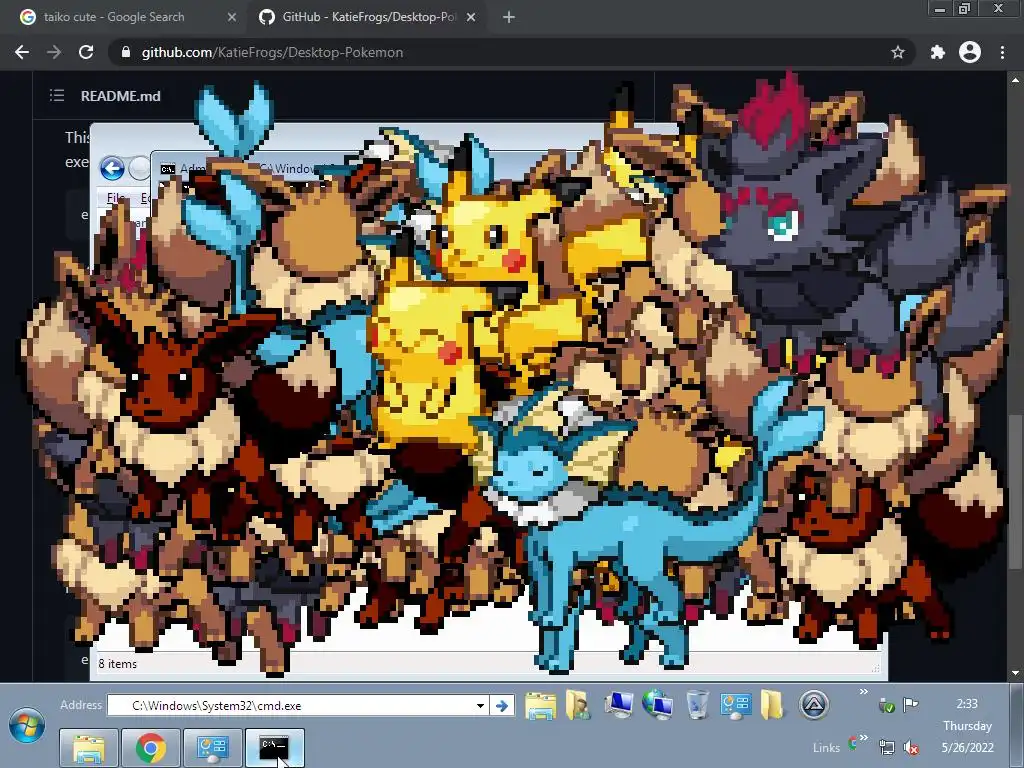The width and height of the screenshot is (1024, 768).
Task: Close the taiko cute search tab
Action: [232, 17]
